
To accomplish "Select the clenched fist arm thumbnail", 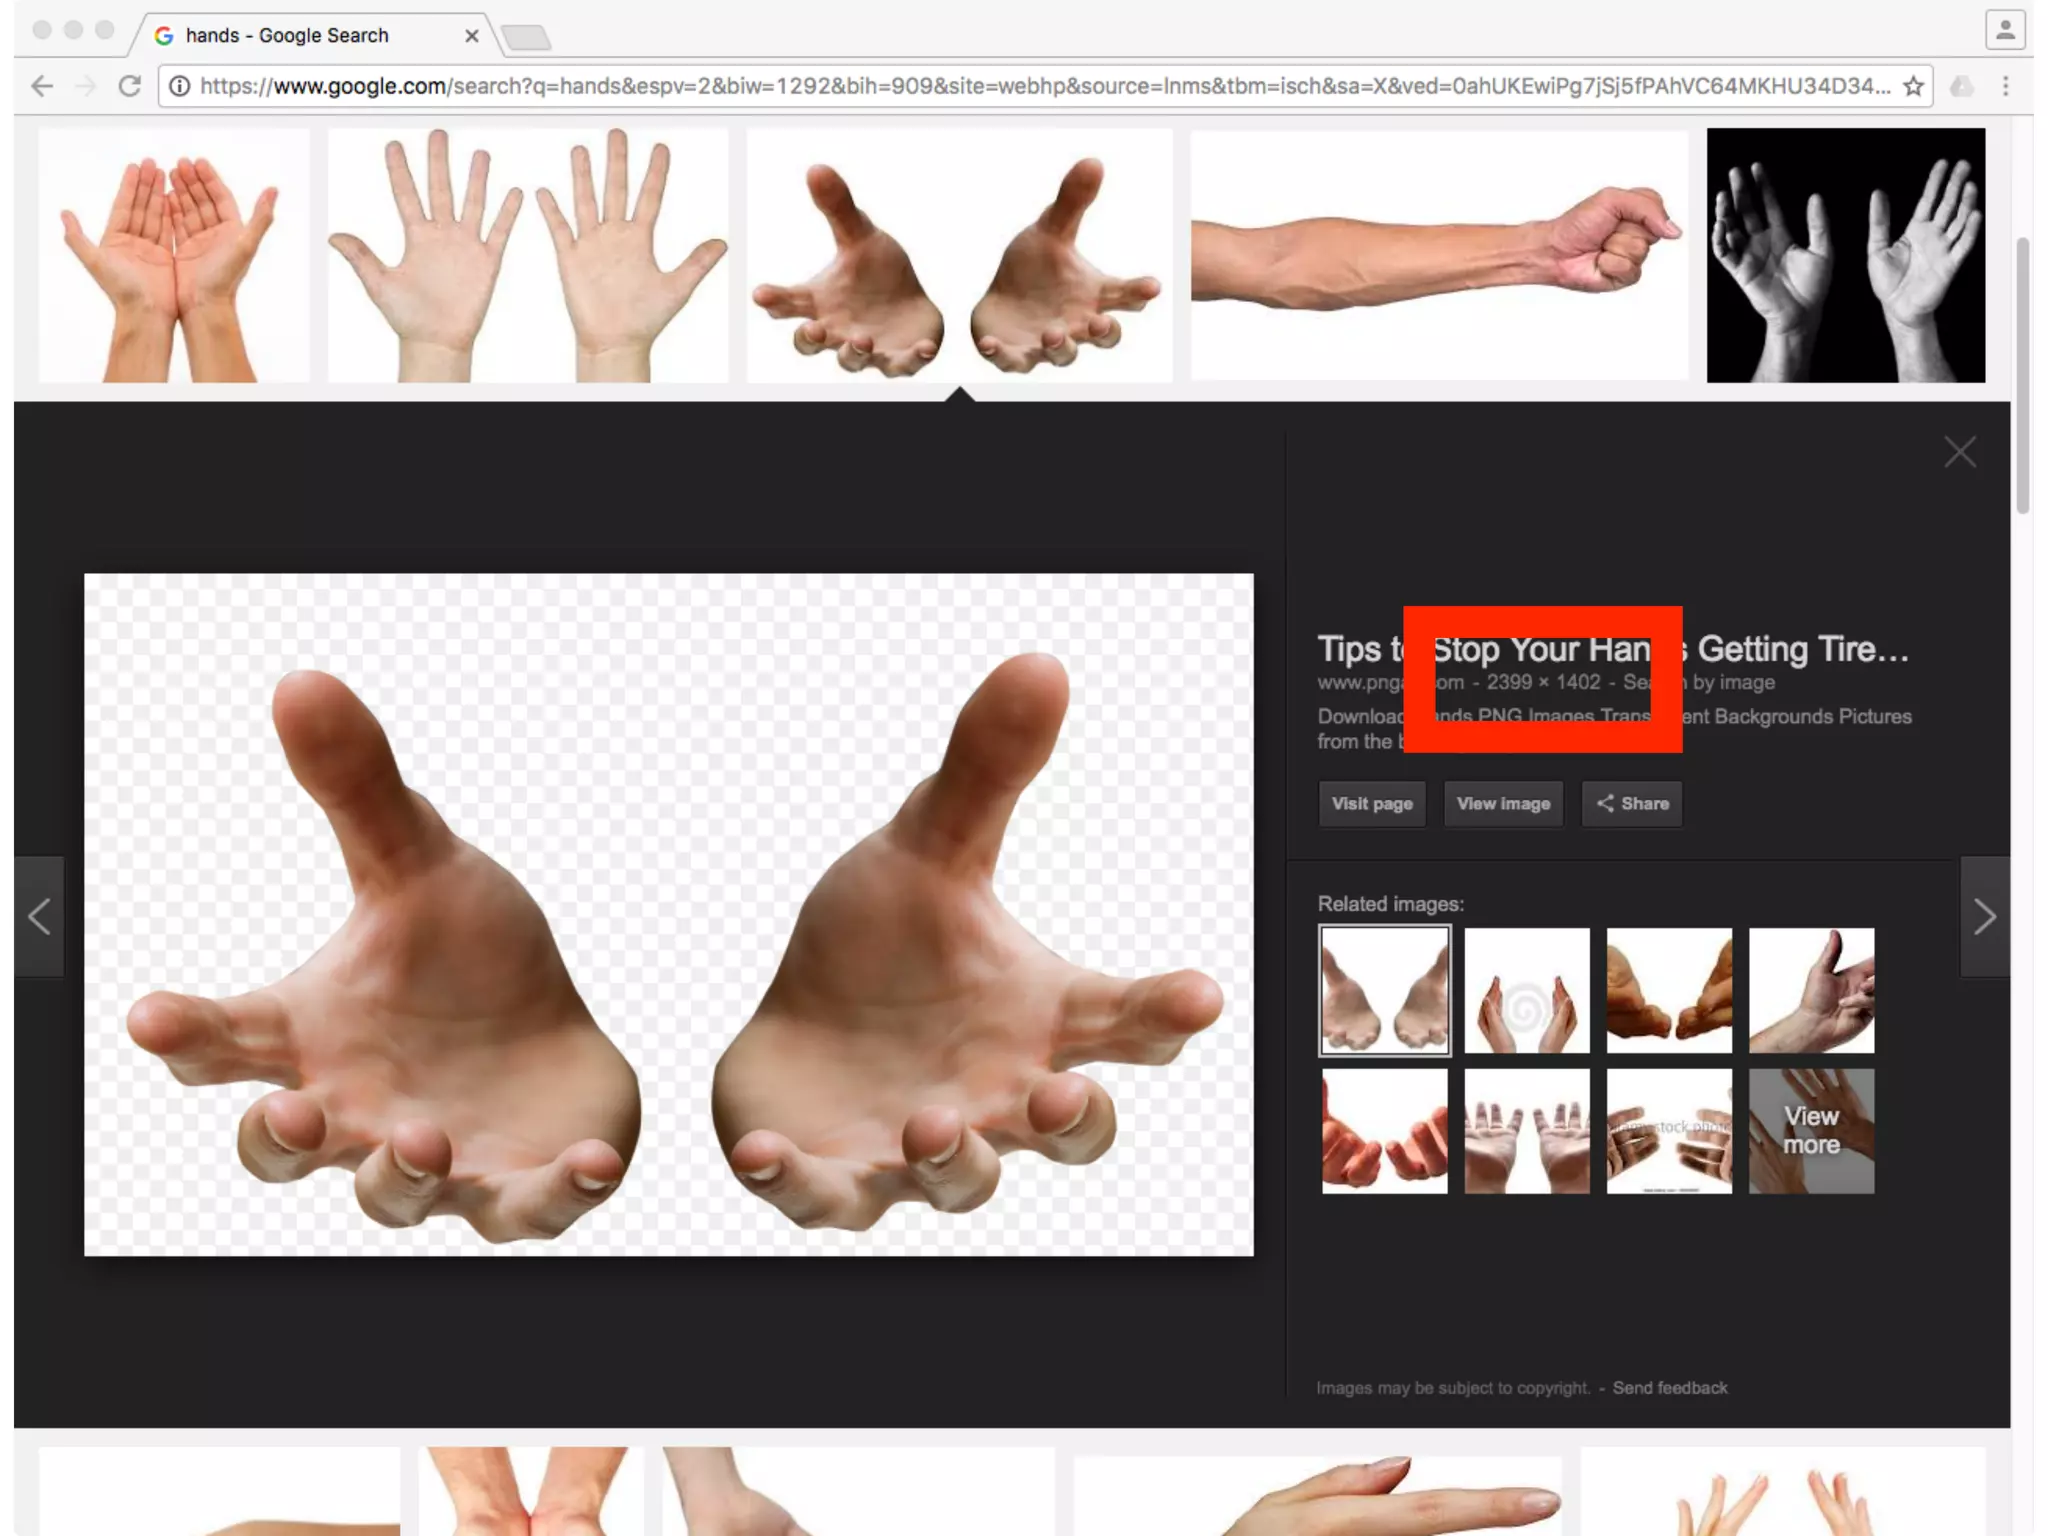I will point(1438,255).
